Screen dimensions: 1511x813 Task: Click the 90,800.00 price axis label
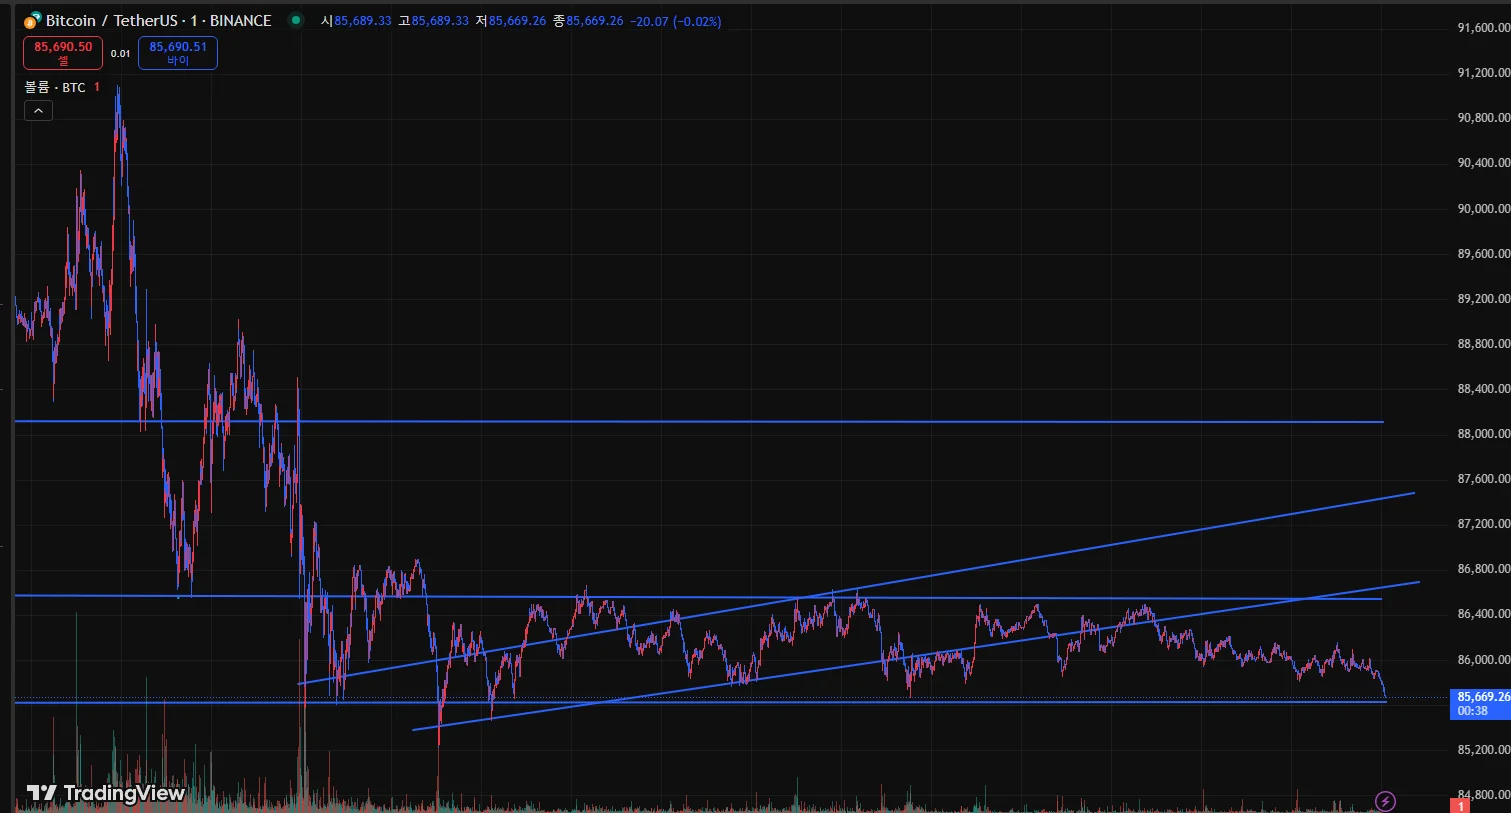click(1483, 118)
